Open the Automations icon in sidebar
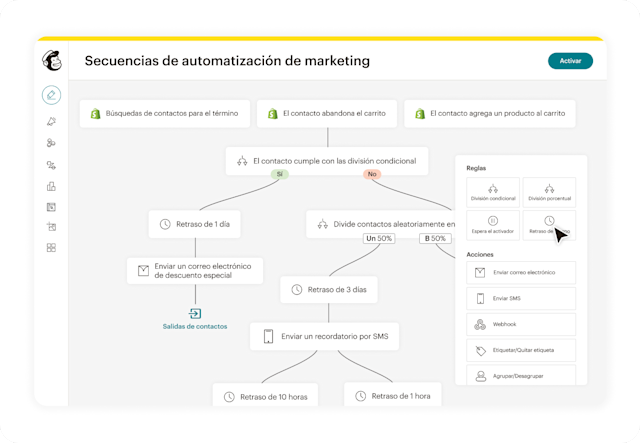640x443 pixels. click(51, 165)
